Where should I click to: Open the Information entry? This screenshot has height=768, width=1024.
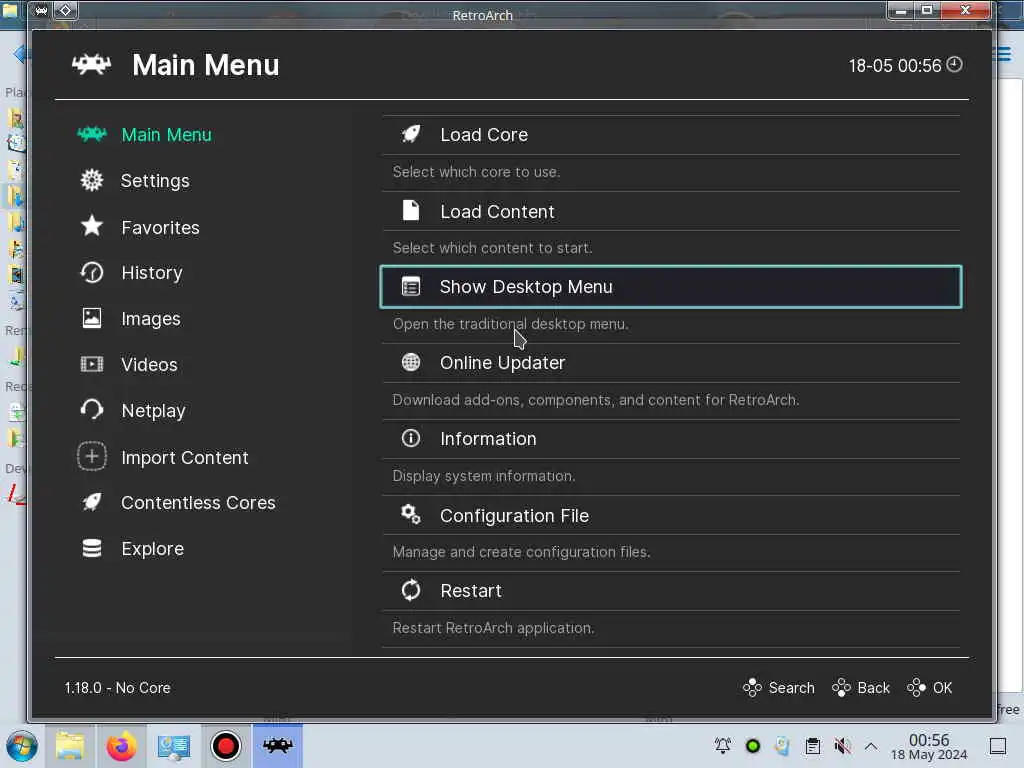tap(671, 439)
